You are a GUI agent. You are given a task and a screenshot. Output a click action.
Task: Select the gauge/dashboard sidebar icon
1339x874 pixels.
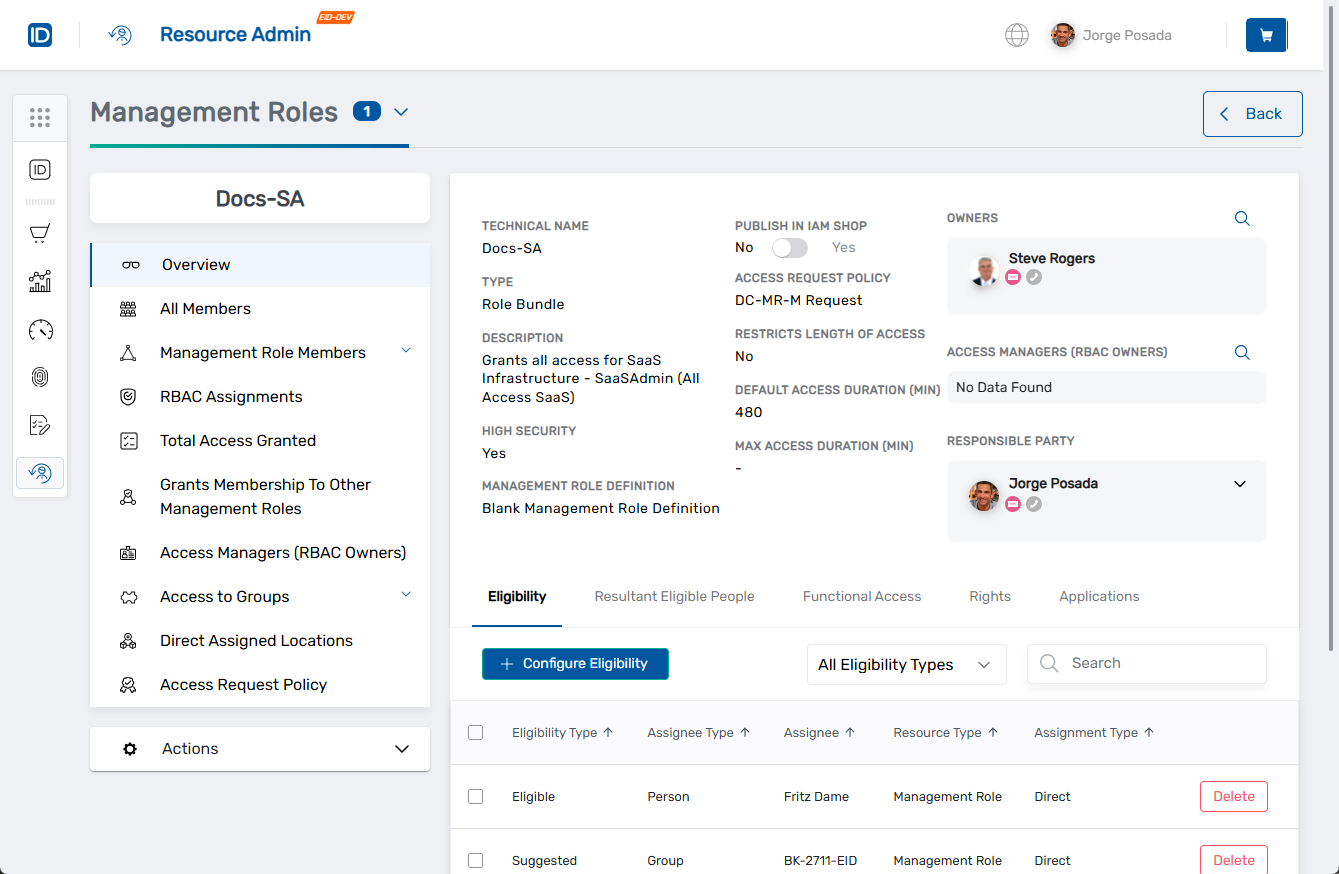[x=40, y=329]
